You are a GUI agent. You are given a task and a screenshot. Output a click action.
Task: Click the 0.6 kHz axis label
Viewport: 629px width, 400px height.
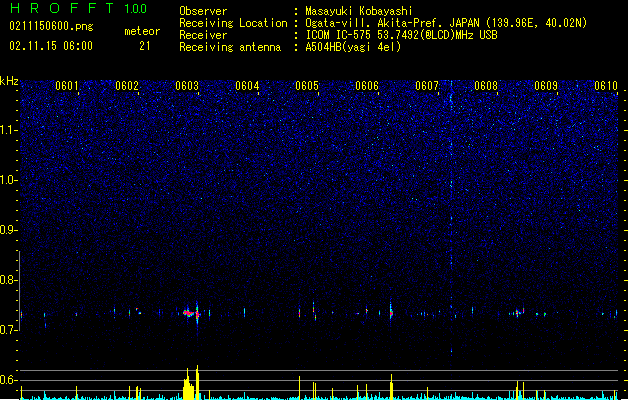[x=9, y=380]
